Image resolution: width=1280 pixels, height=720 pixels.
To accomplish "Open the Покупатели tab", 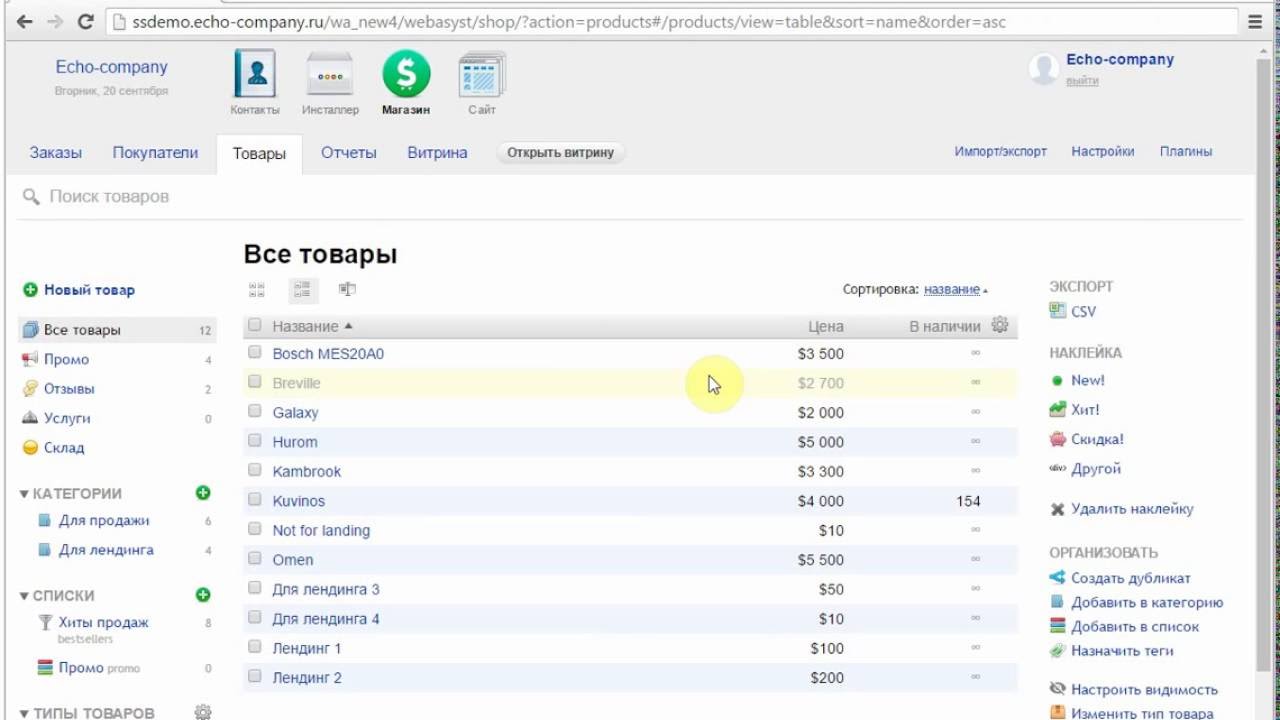I will coord(155,153).
